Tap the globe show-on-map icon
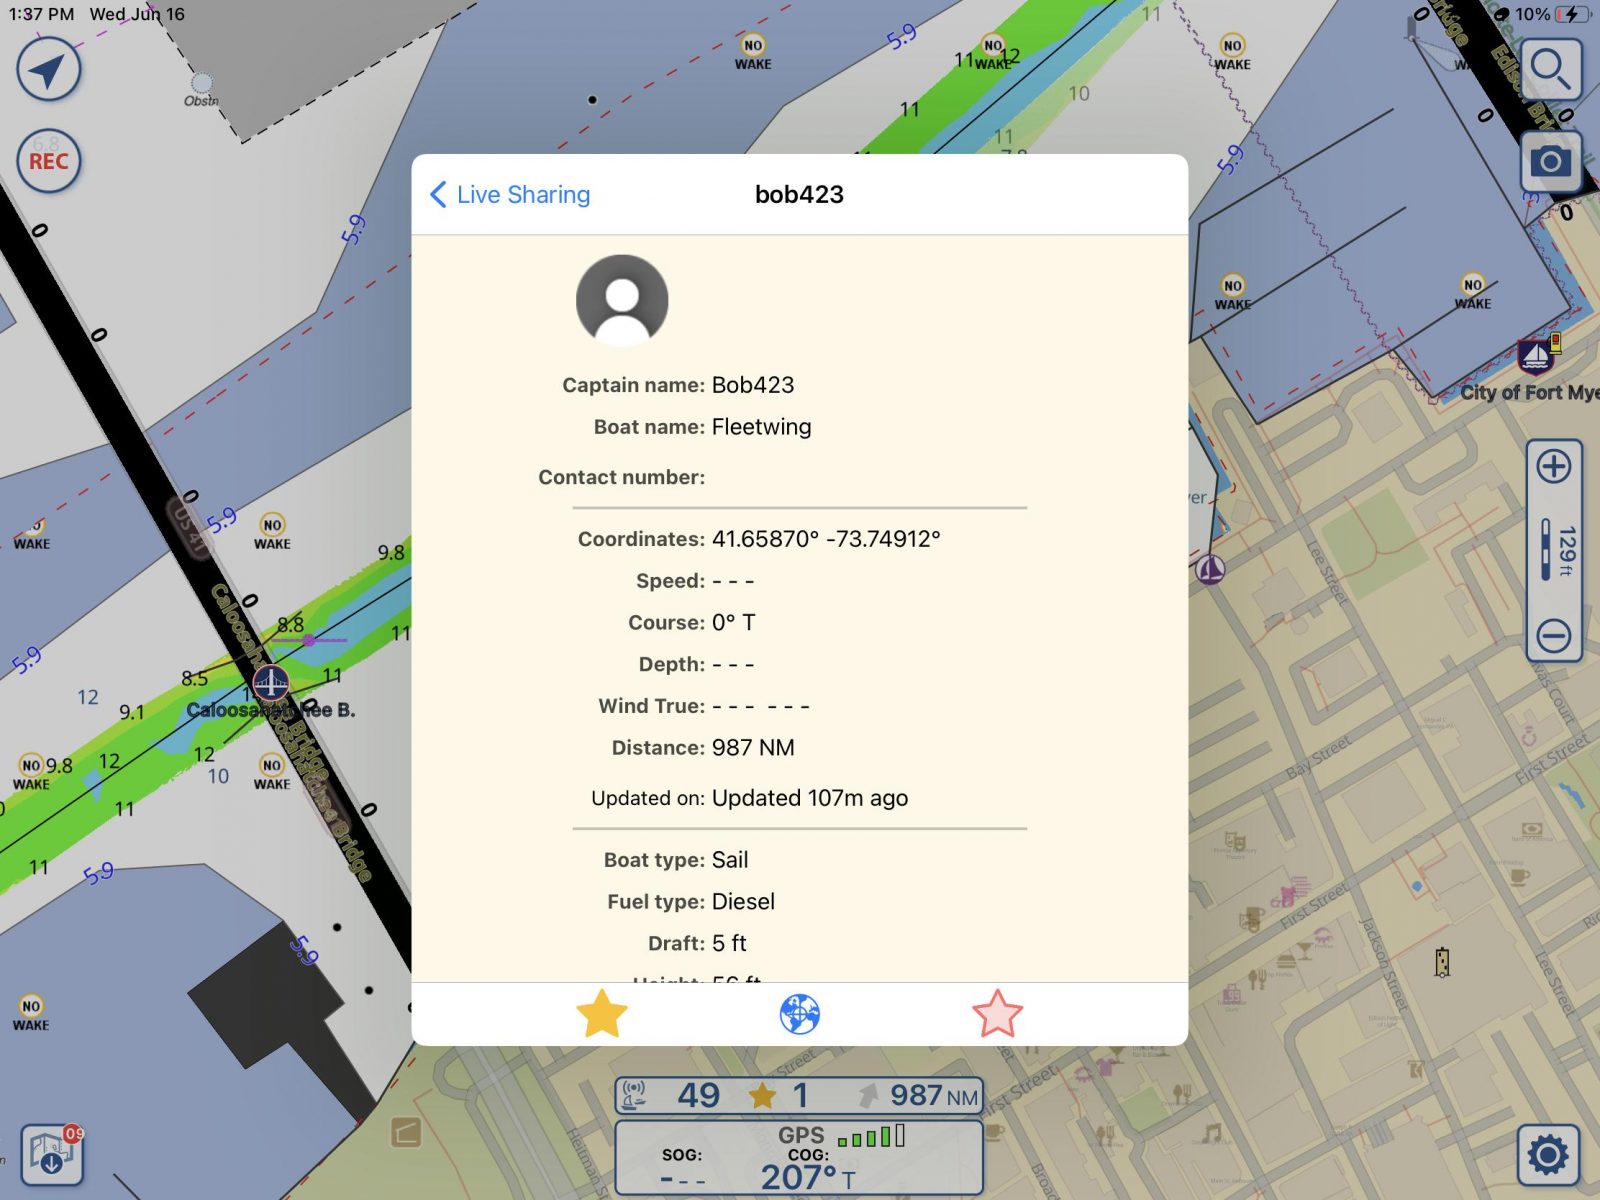 pos(799,1014)
